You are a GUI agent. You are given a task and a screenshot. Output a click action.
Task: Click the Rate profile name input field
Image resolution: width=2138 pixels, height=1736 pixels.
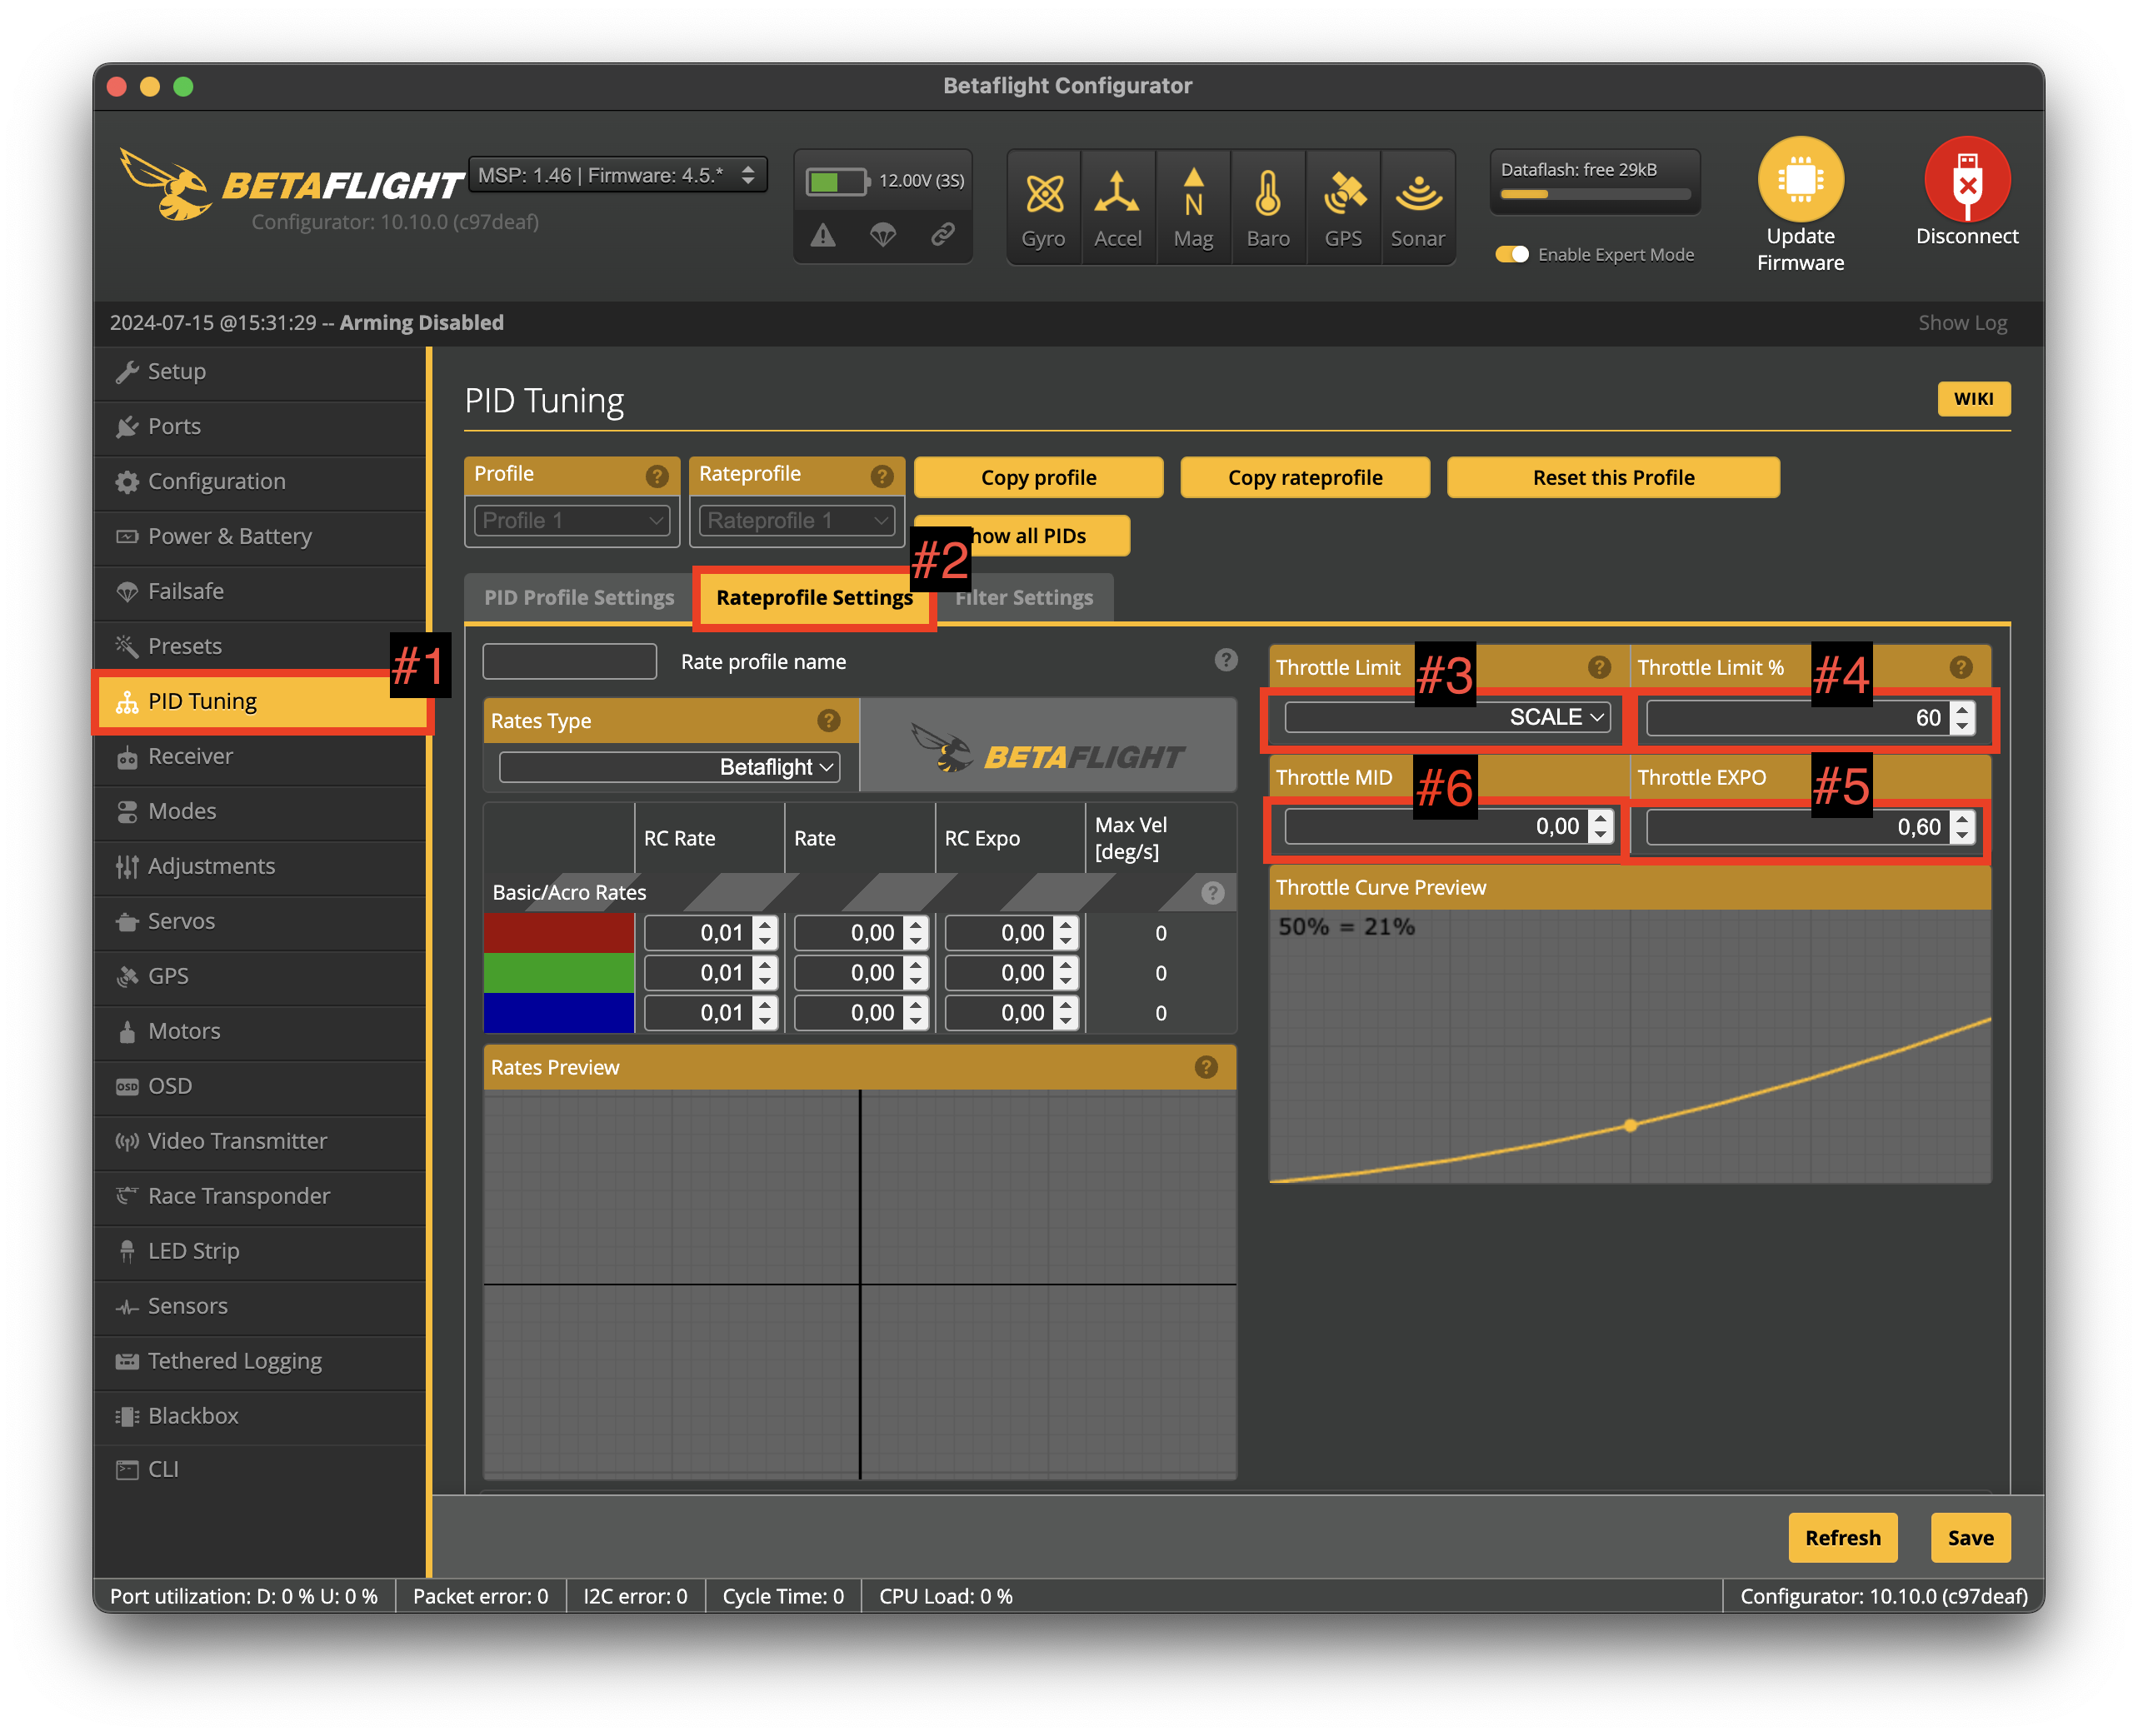[569, 661]
